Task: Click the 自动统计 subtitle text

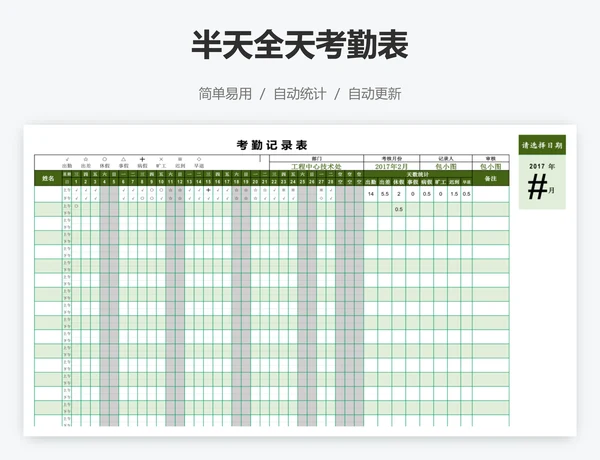Action: 300,94
